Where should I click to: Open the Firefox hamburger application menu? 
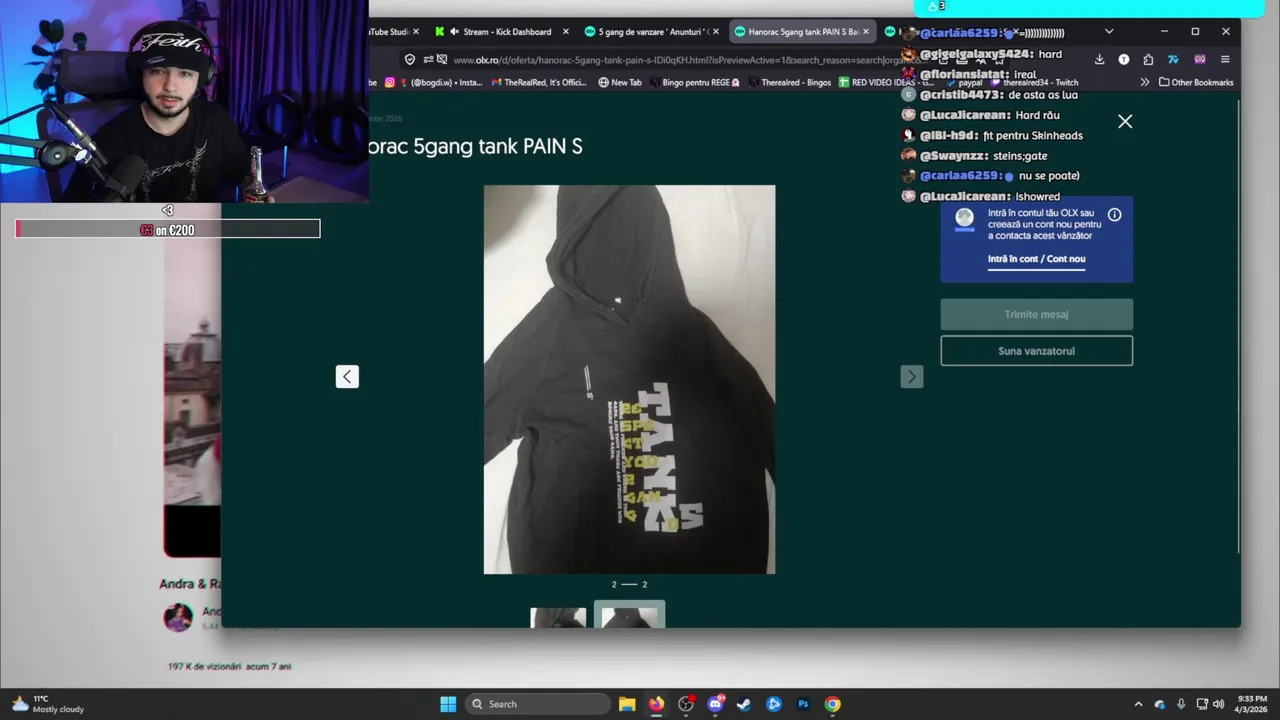pyautogui.click(x=1225, y=60)
